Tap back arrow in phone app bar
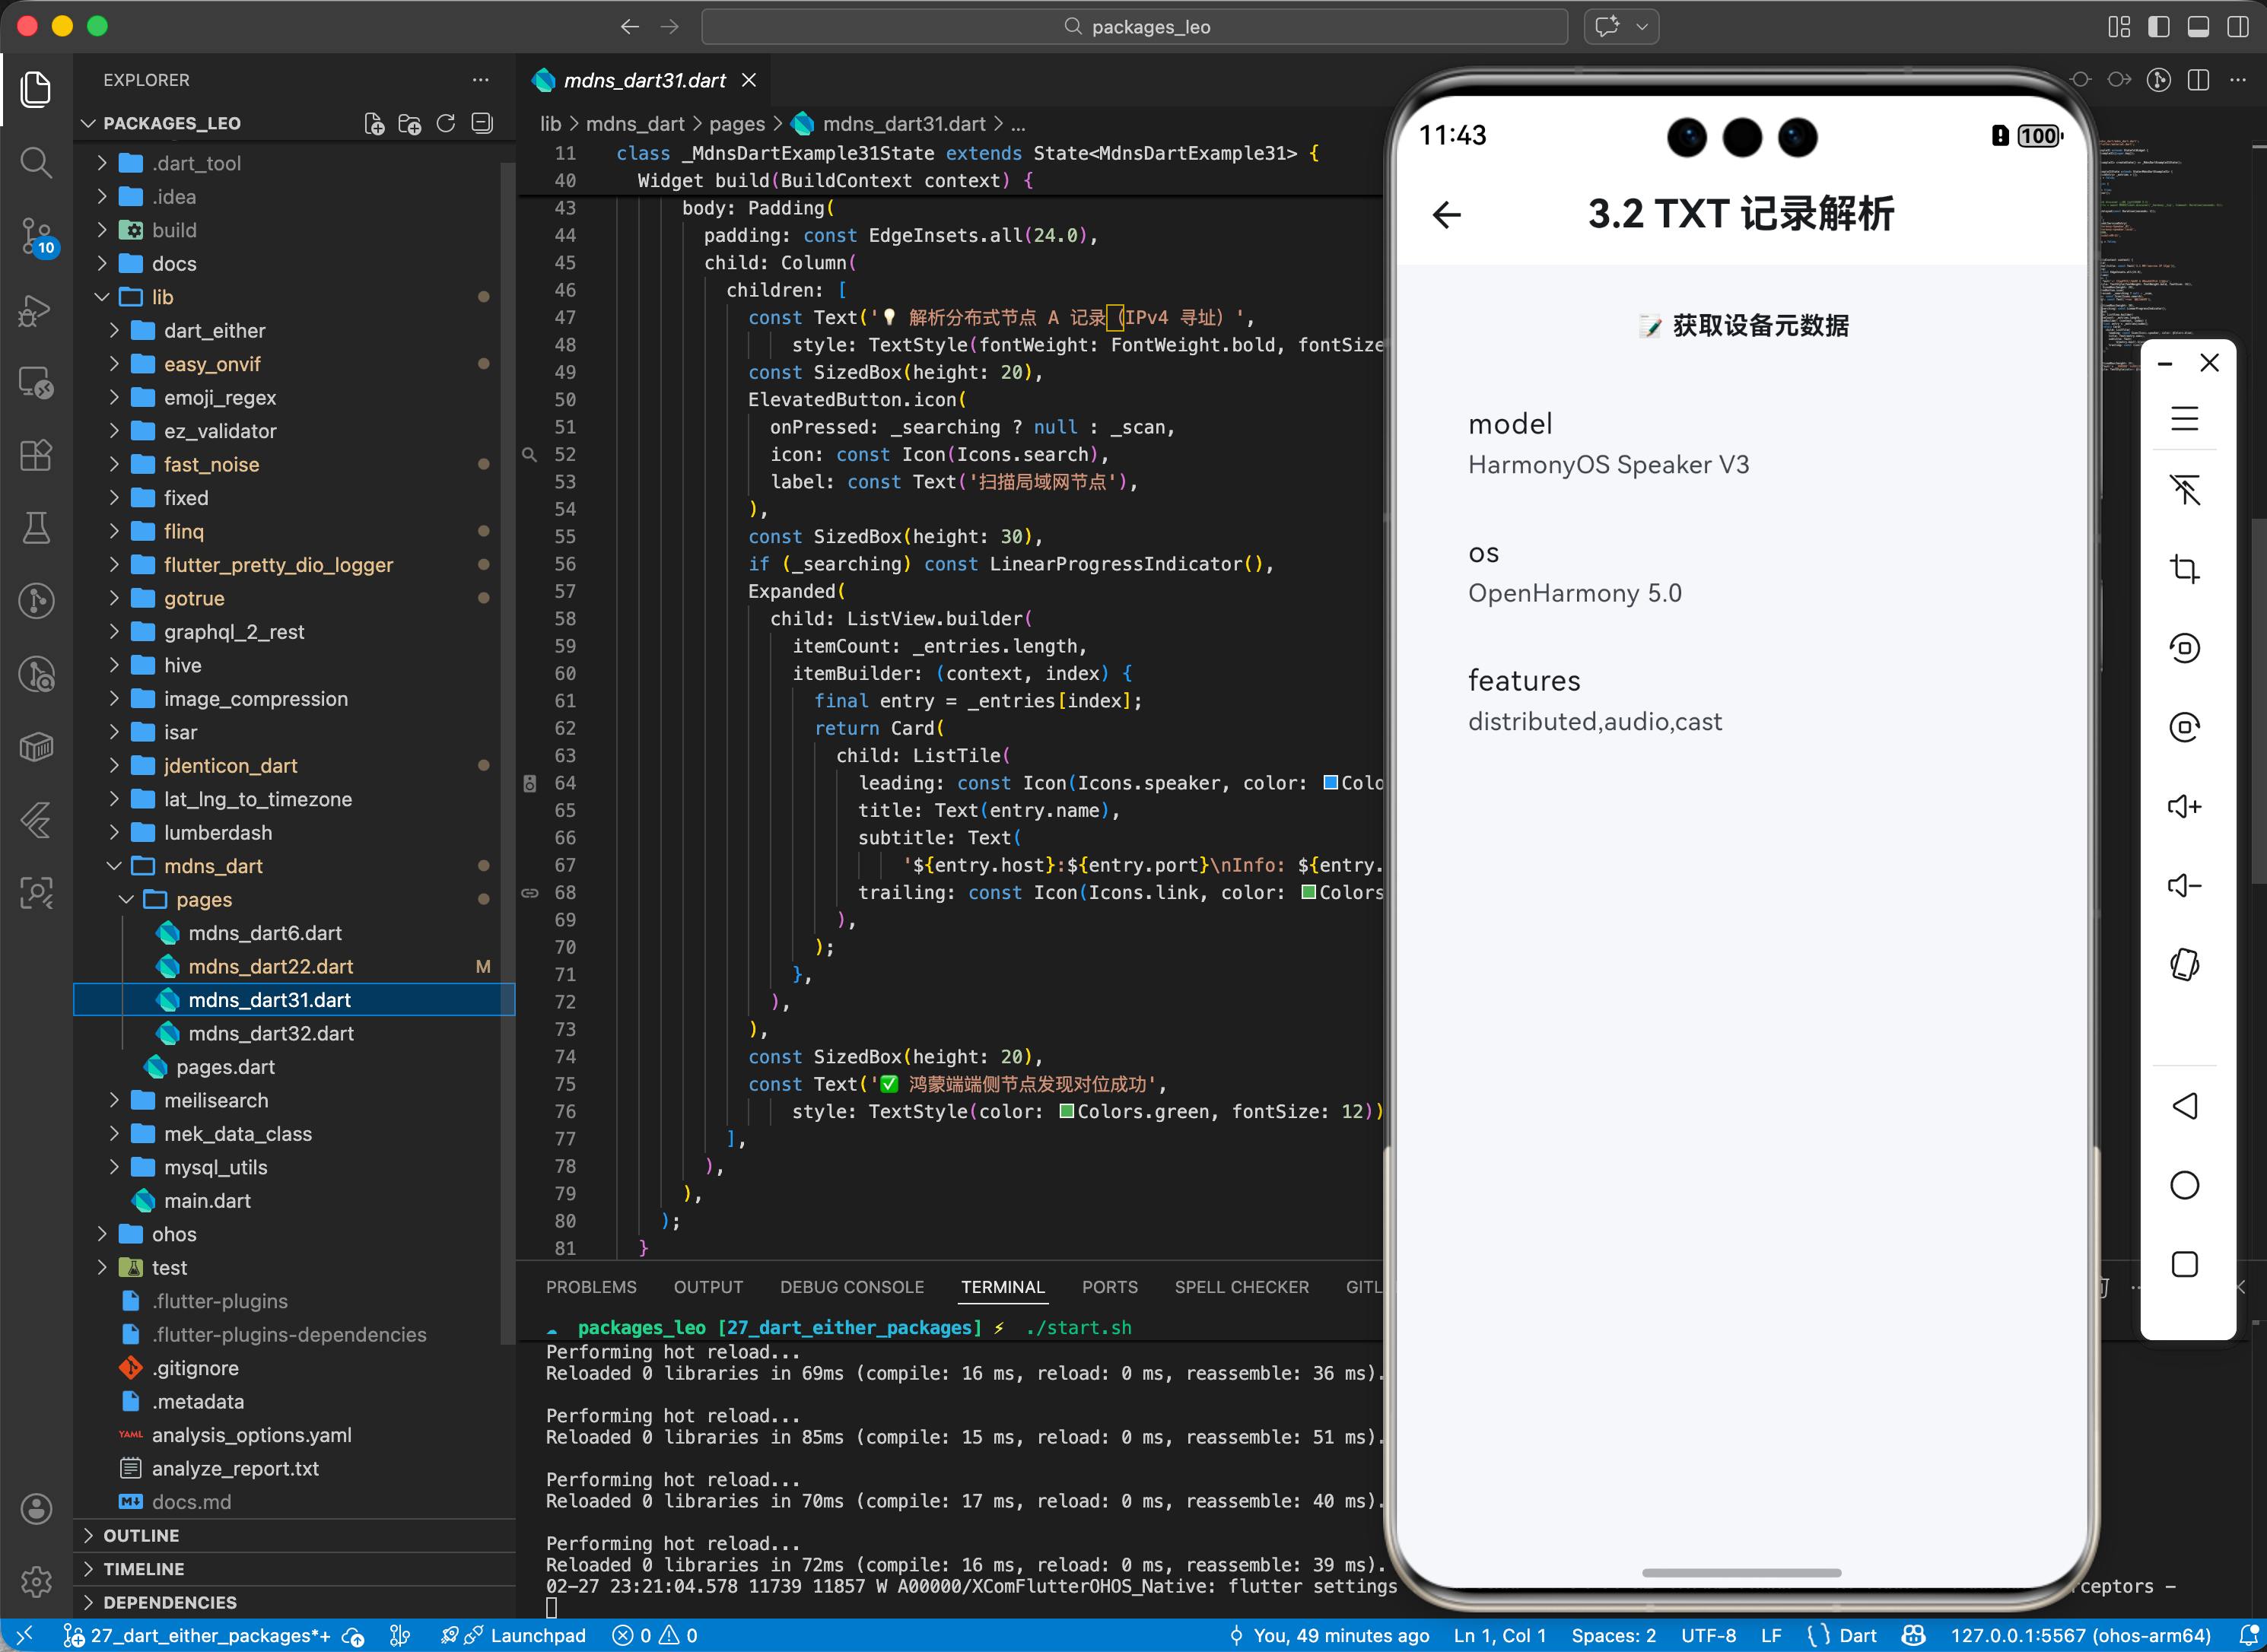 1446,214
